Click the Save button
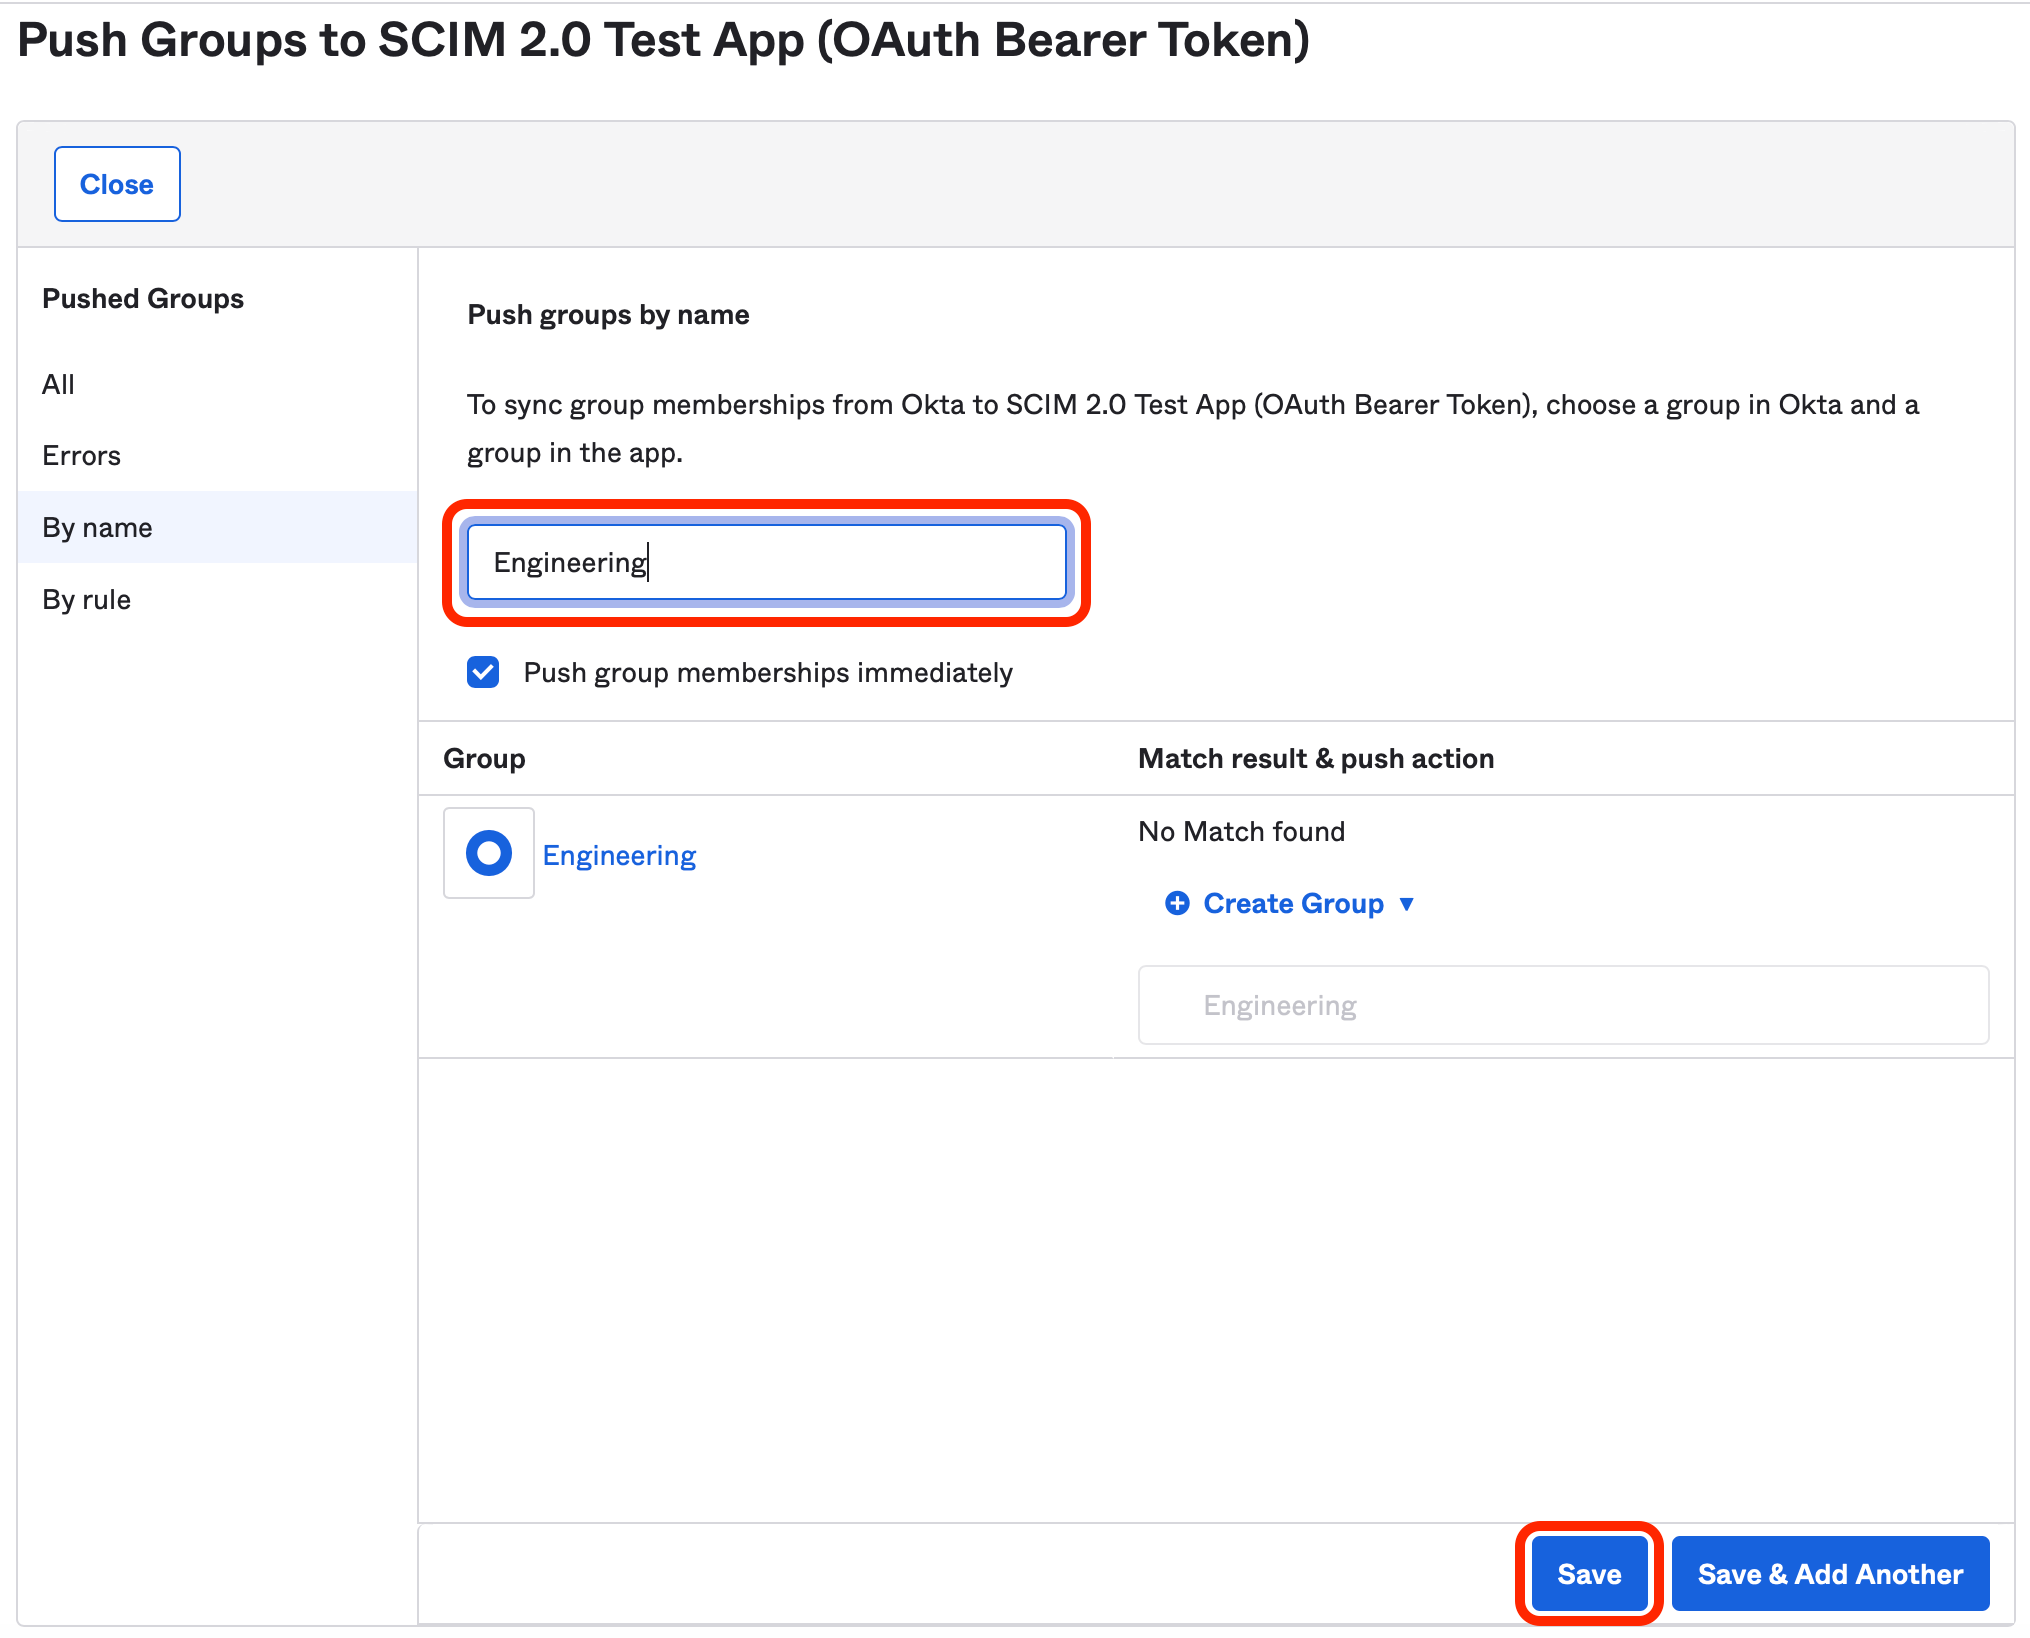 click(x=1589, y=1574)
